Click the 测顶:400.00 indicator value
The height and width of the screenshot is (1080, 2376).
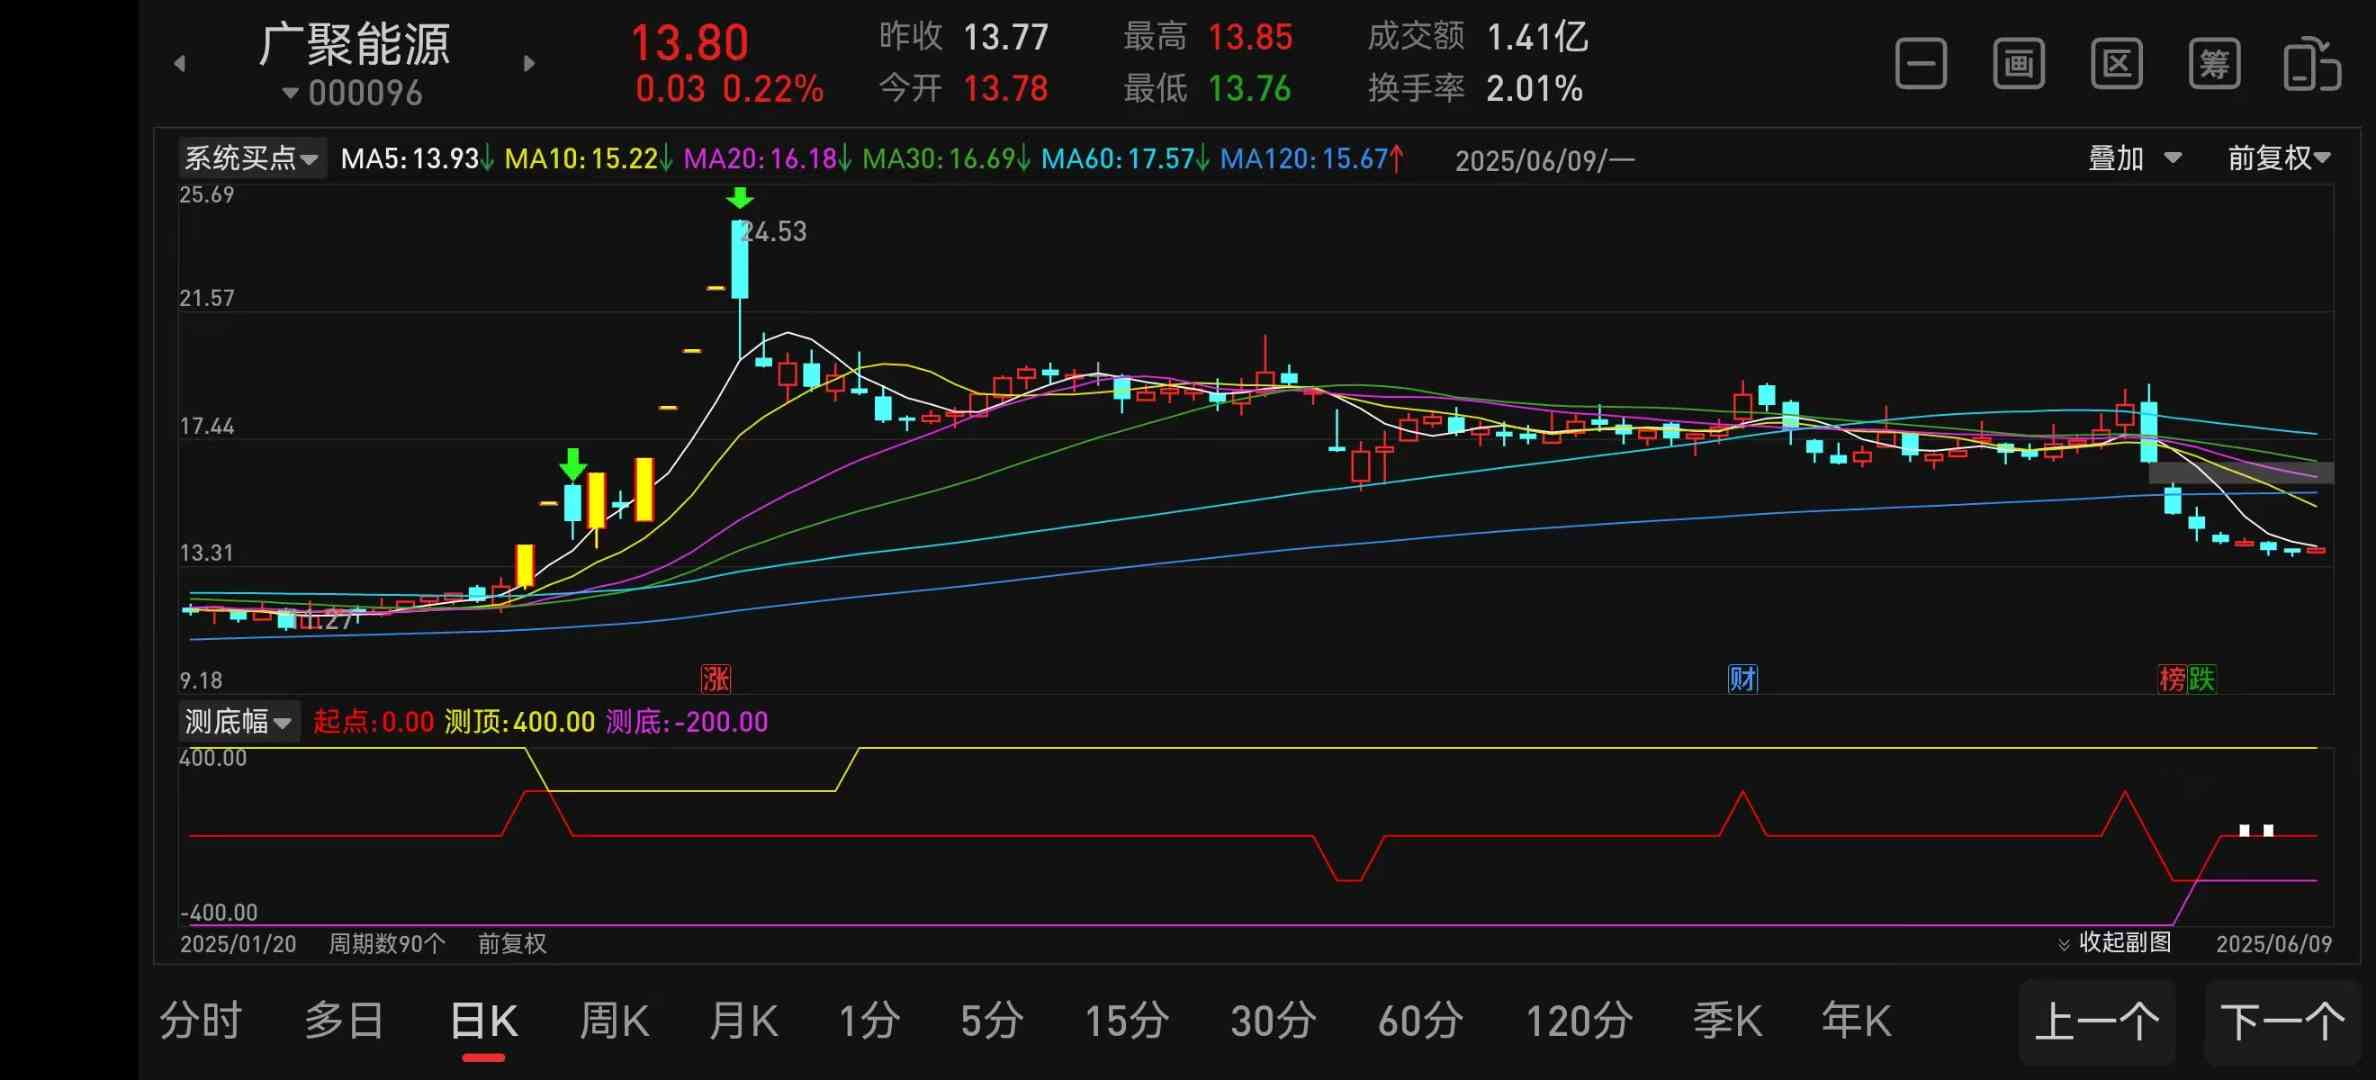point(519,721)
